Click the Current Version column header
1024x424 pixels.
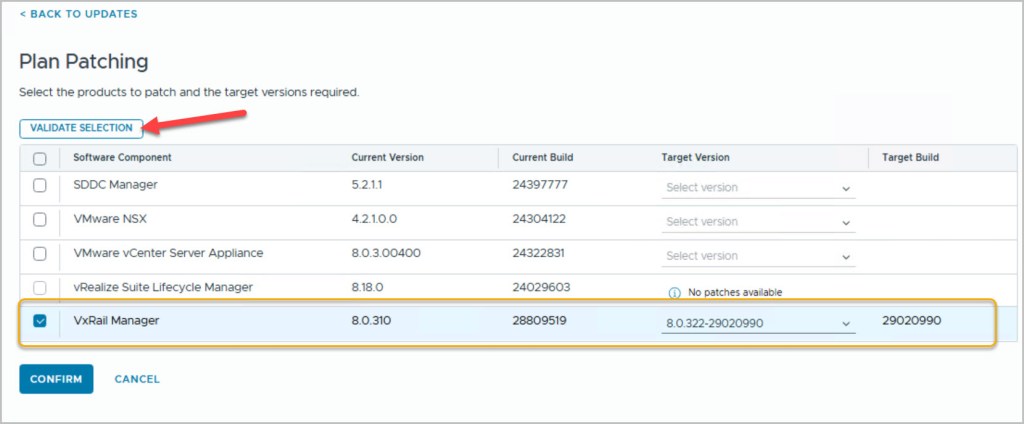click(387, 158)
